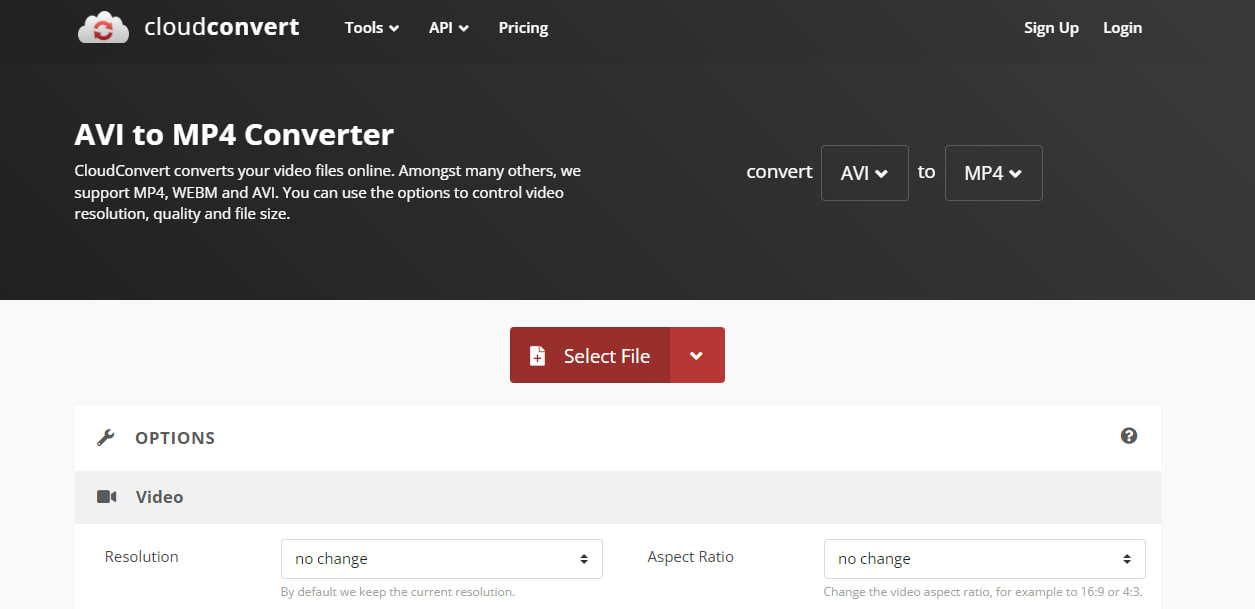1255x609 pixels.
Task: Click the question mark help icon
Action: (x=1129, y=436)
